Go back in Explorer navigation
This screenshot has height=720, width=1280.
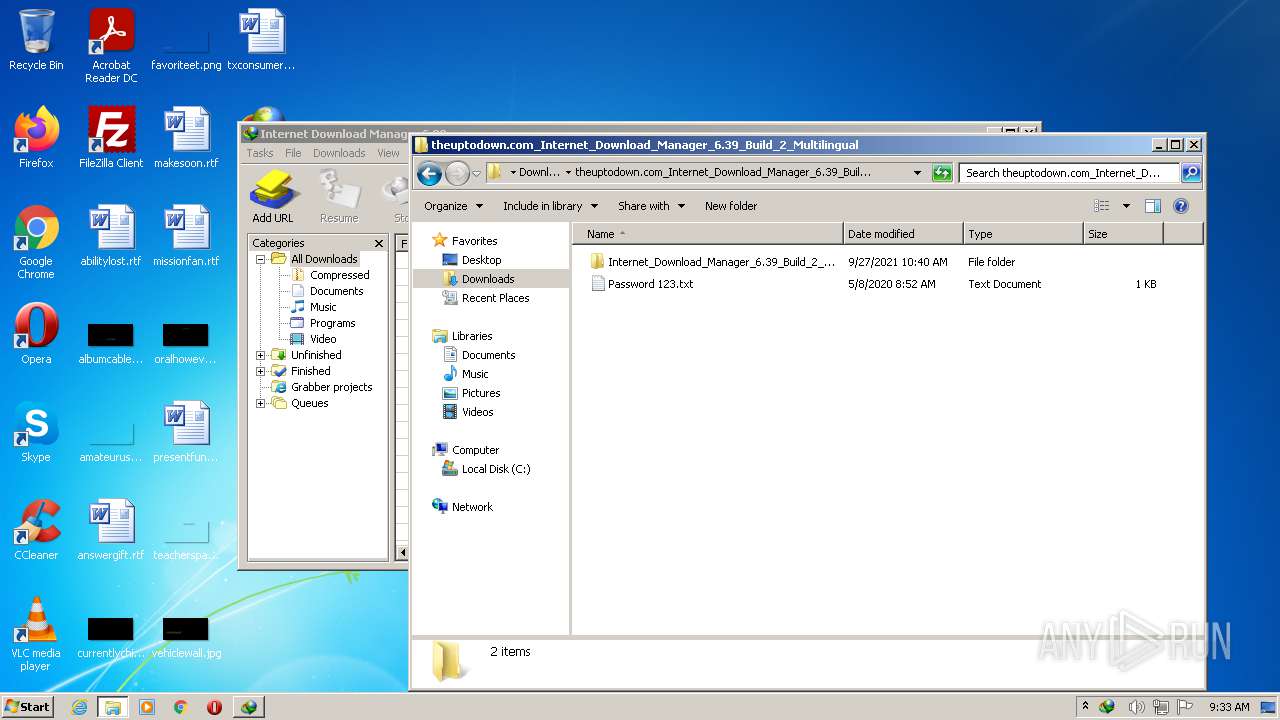(x=429, y=174)
